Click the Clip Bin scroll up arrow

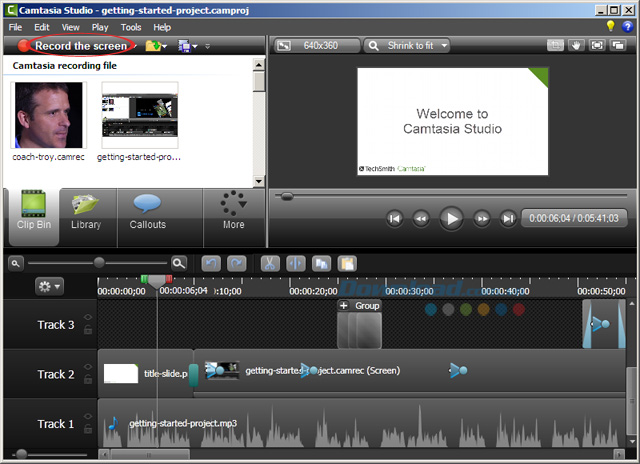(259, 64)
